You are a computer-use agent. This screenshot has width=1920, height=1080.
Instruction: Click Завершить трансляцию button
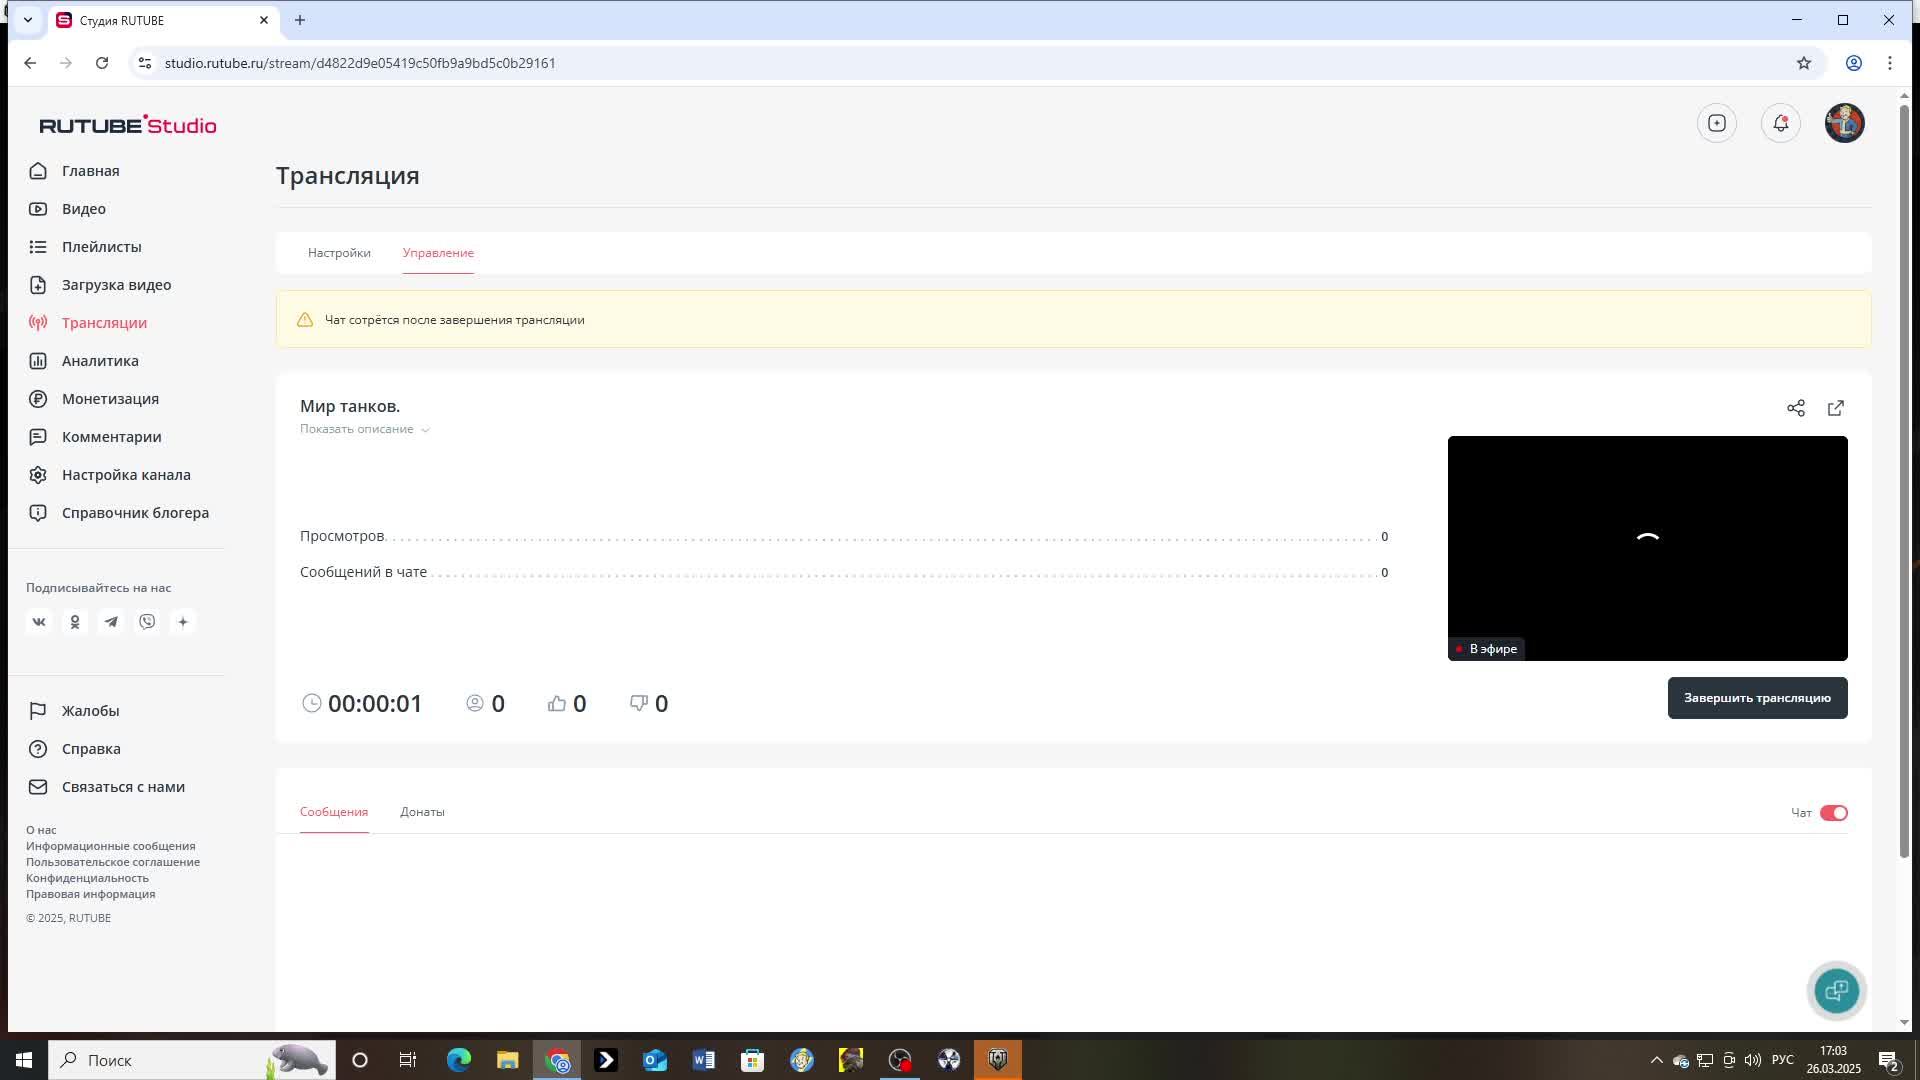point(1757,698)
